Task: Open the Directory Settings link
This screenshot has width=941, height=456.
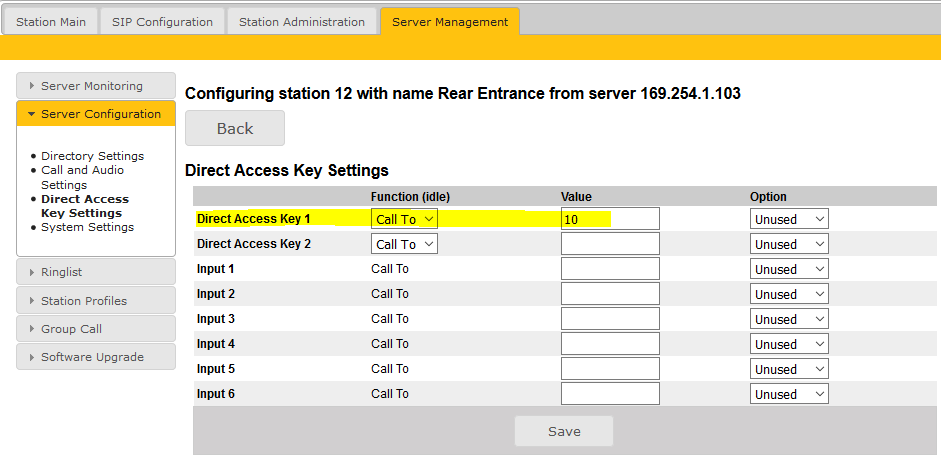Action: point(92,156)
